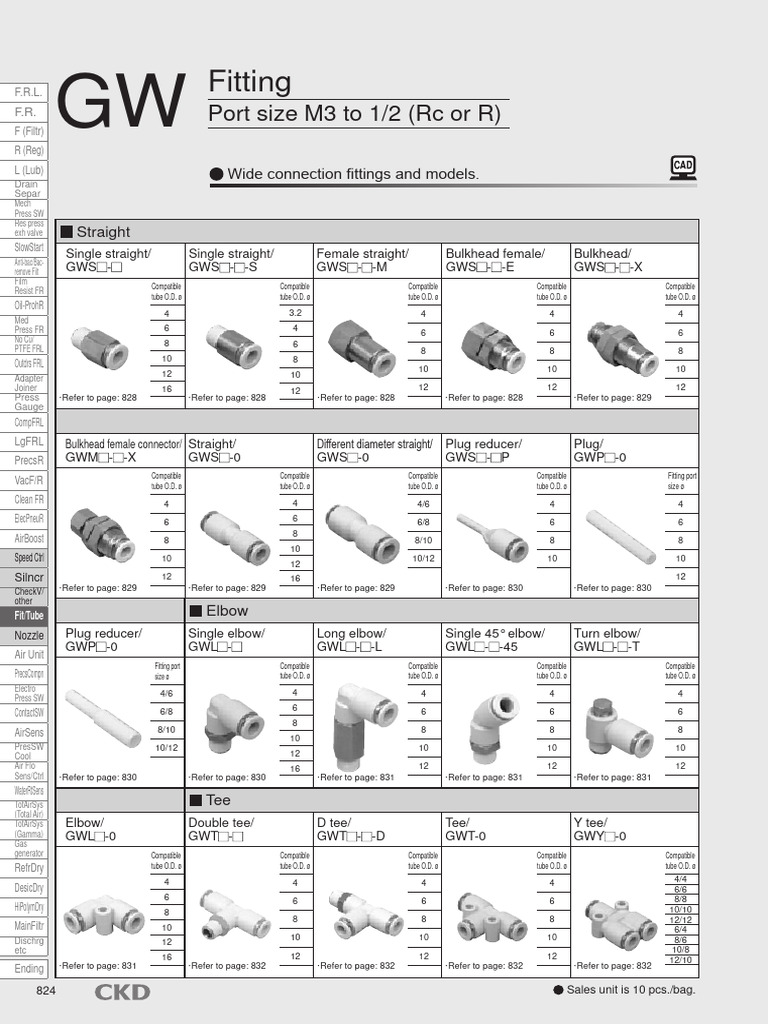768x1024 pixels.
Task: Click the page number 824
Action: (46, 991)
